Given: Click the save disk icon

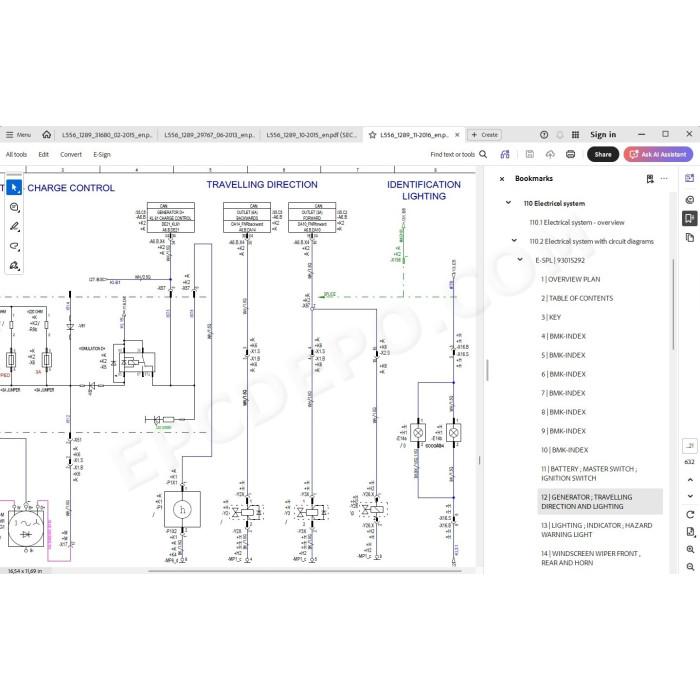Looking at the screenshot, I should [529, 154].
